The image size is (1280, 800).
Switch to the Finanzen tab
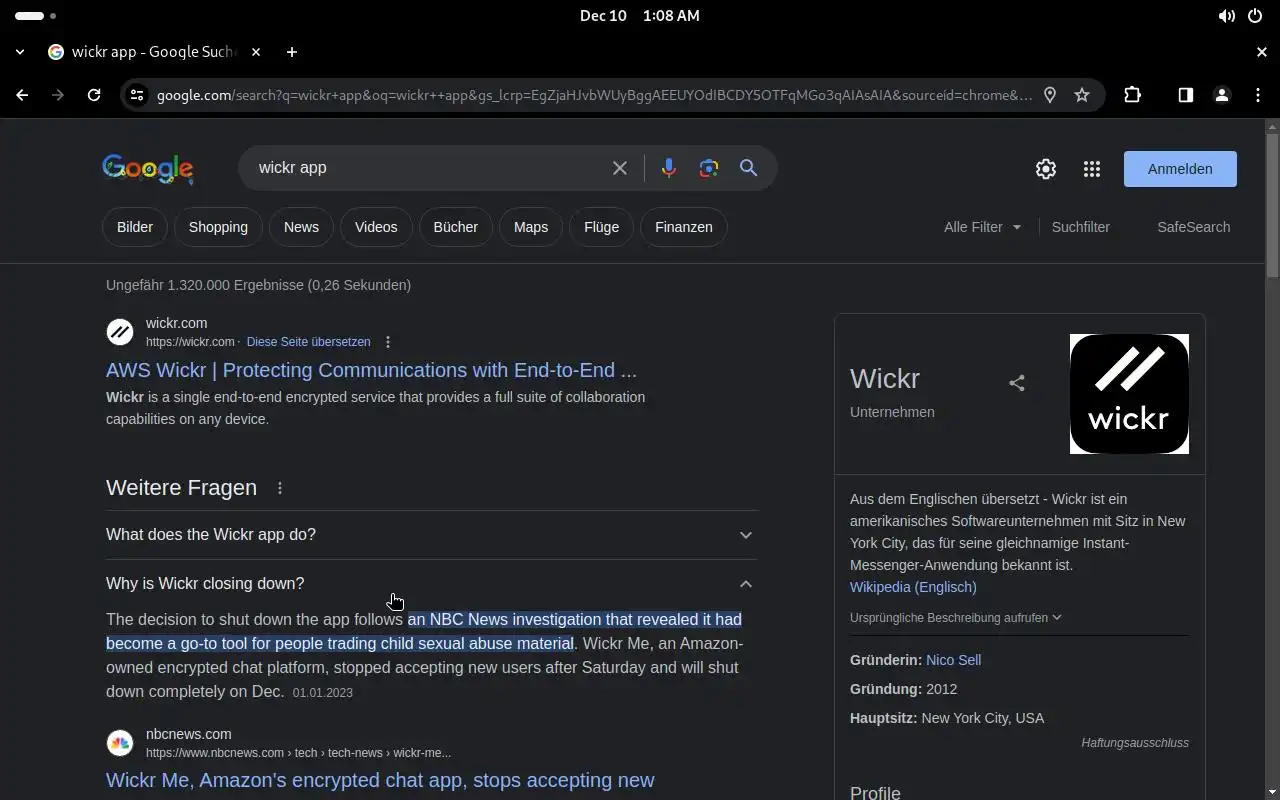point(684,227)
